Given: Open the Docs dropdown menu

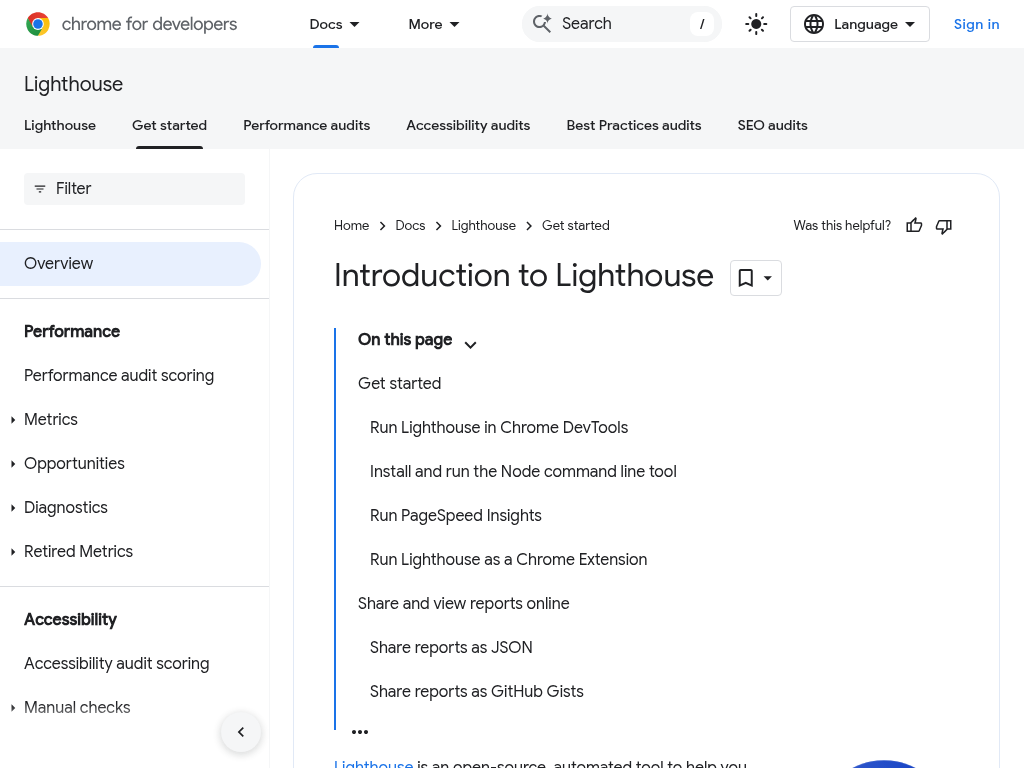Looking at the screenshot, I should [334, 24].
